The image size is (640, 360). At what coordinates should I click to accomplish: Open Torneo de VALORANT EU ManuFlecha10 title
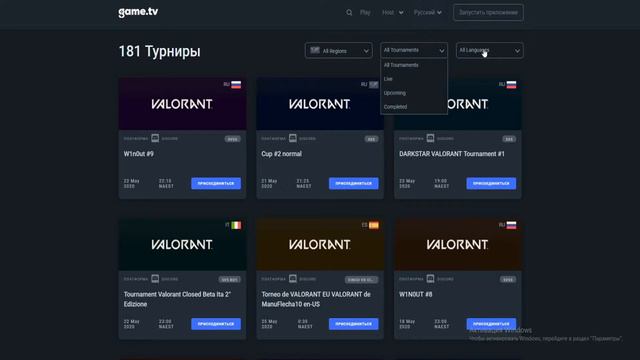click(x=316, y=299)
